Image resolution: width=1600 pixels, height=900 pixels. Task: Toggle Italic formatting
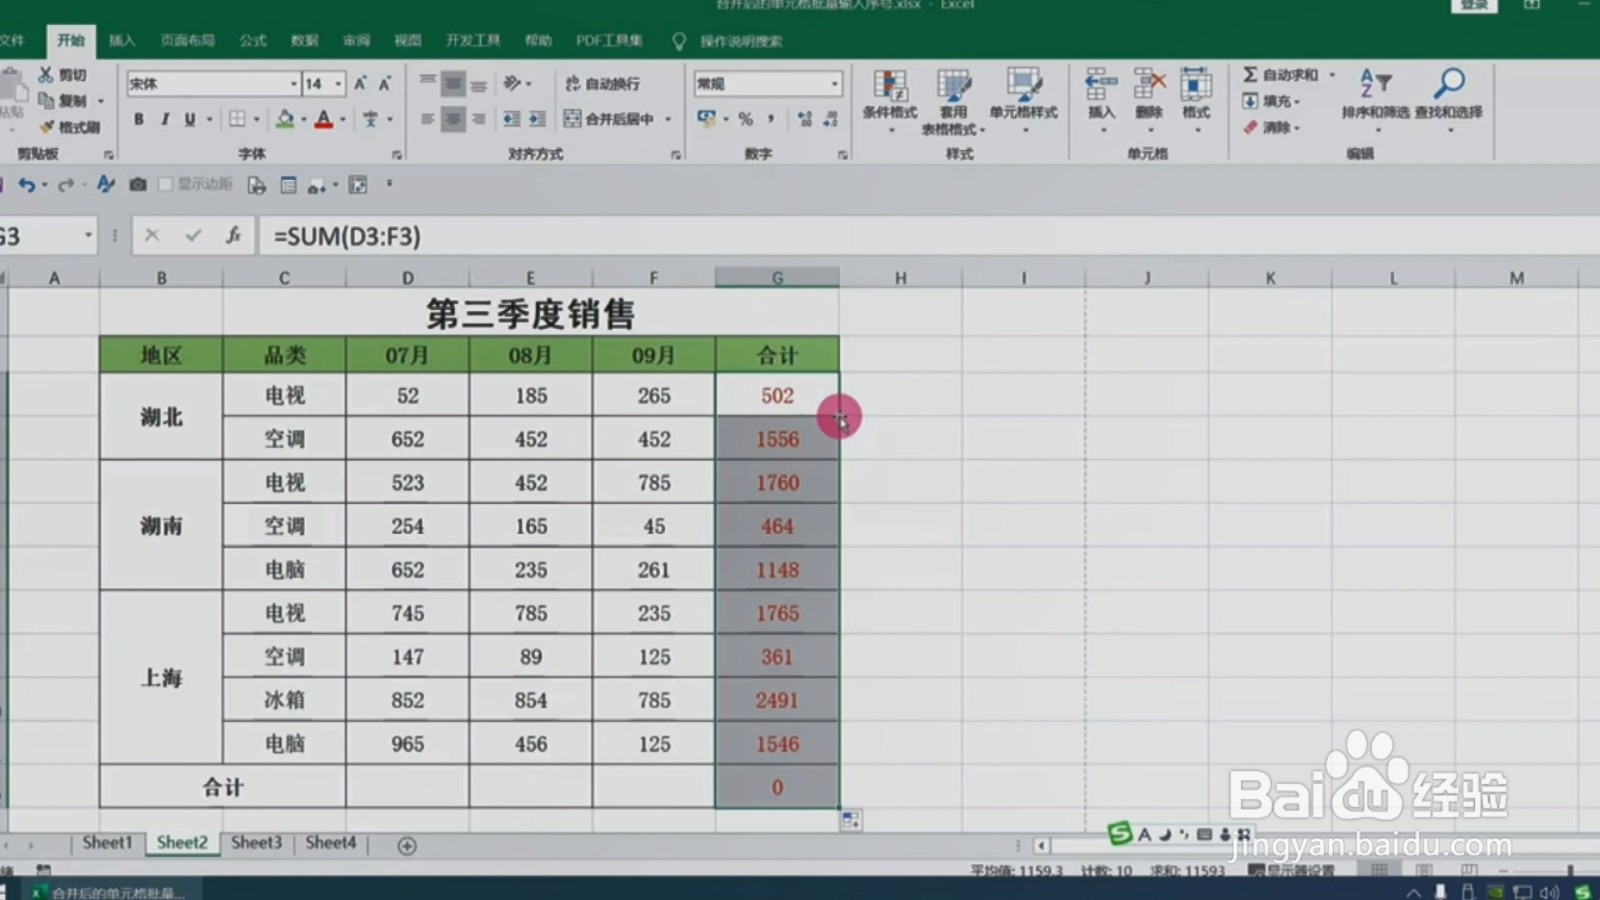pyautogui.click(x=163, y=119)
